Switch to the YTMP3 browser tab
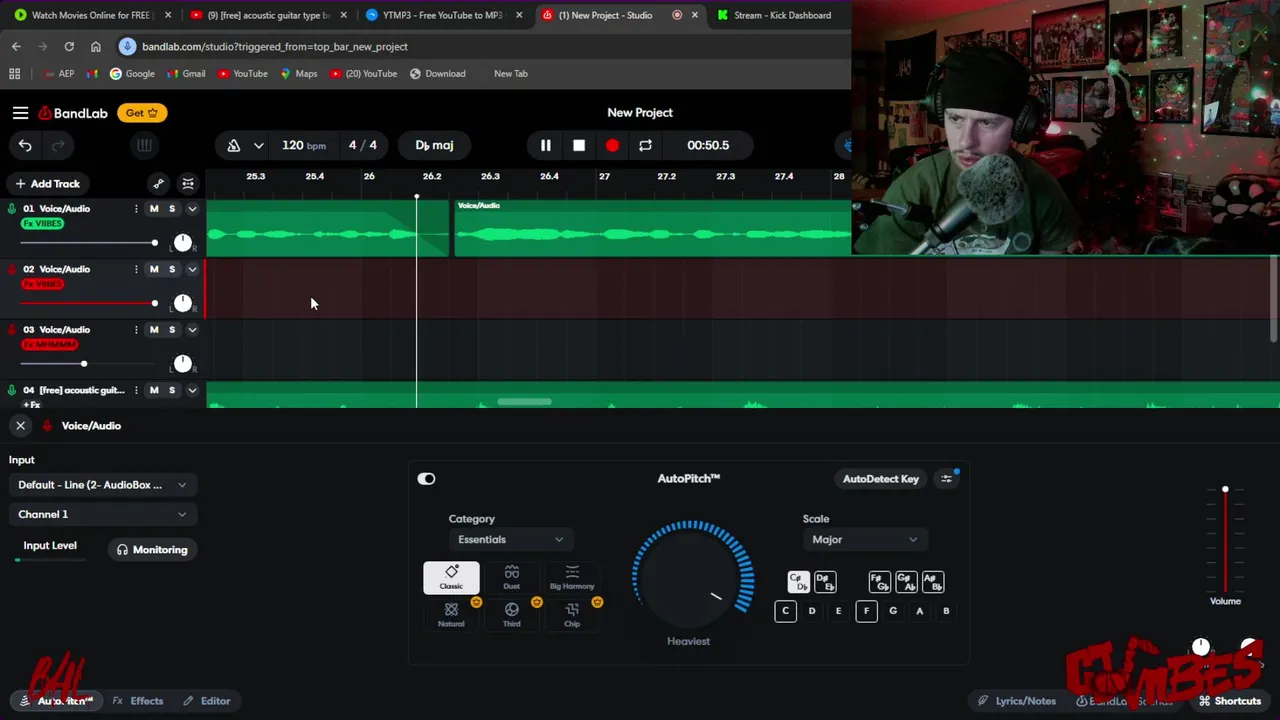The height and width of the screenshot is (720, 1280). 442,15
